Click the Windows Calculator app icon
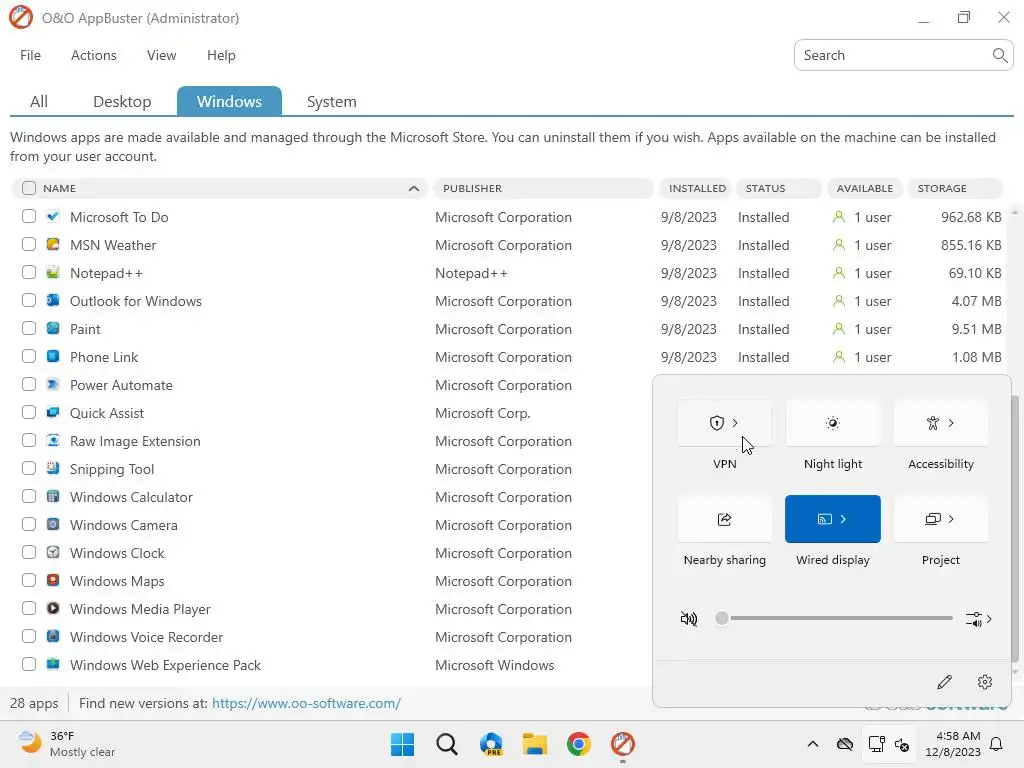 [53, 496]
